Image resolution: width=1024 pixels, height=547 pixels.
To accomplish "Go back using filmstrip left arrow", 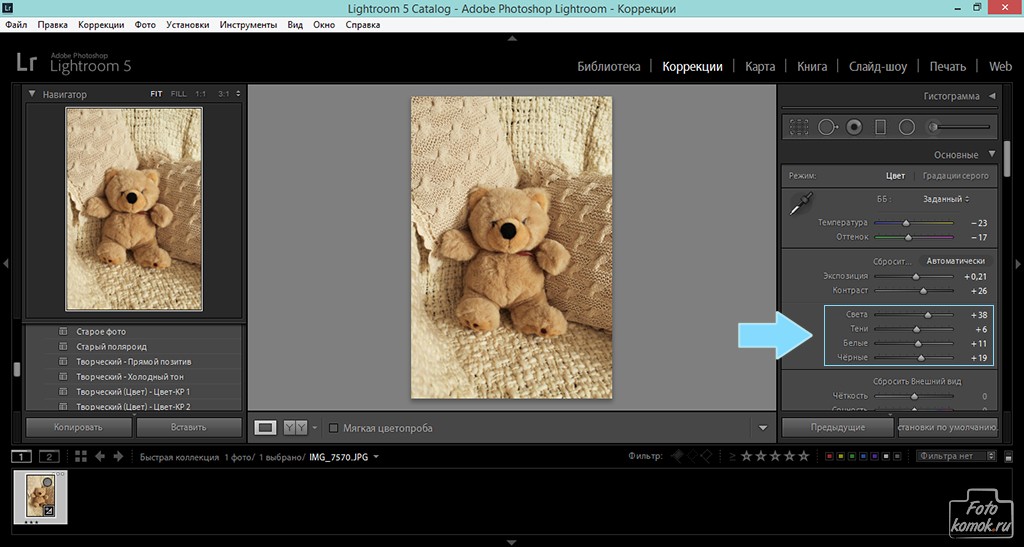I will tap(100, 456).
